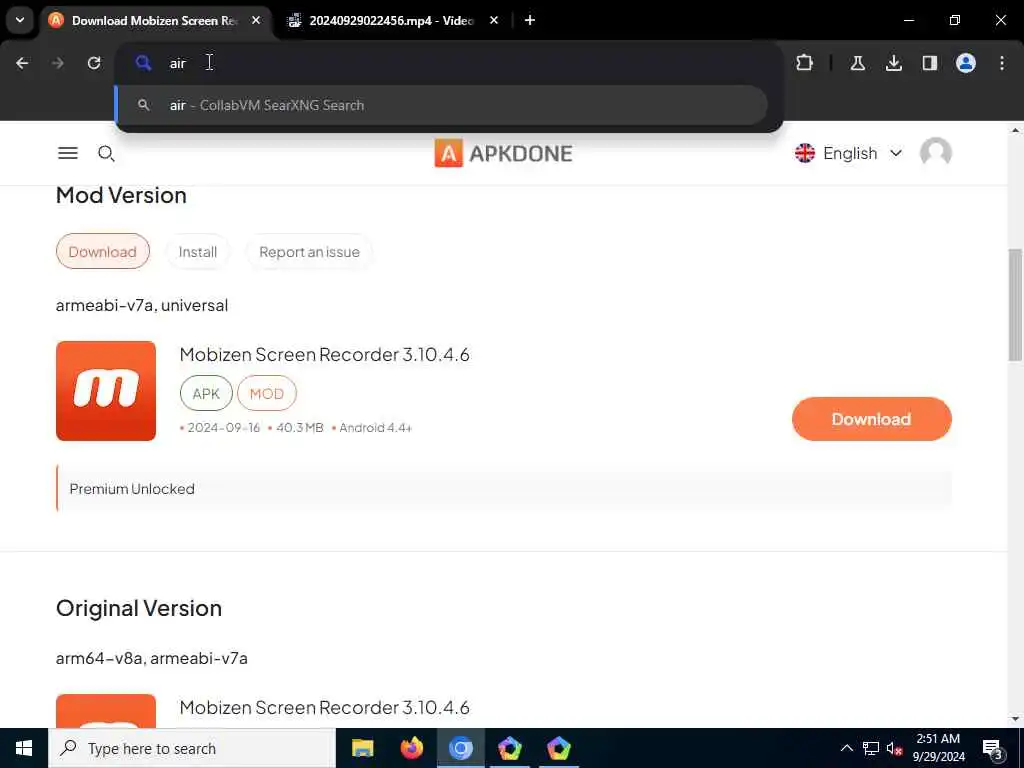Open the network status tray icon
Screen dimensions: 1024x768
(871, 748)
